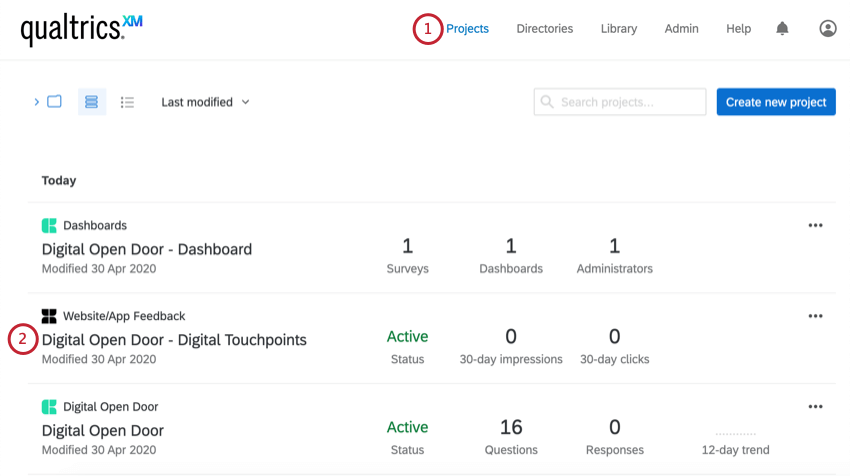
Task: Open the Admin page
Action: (682, 29)
